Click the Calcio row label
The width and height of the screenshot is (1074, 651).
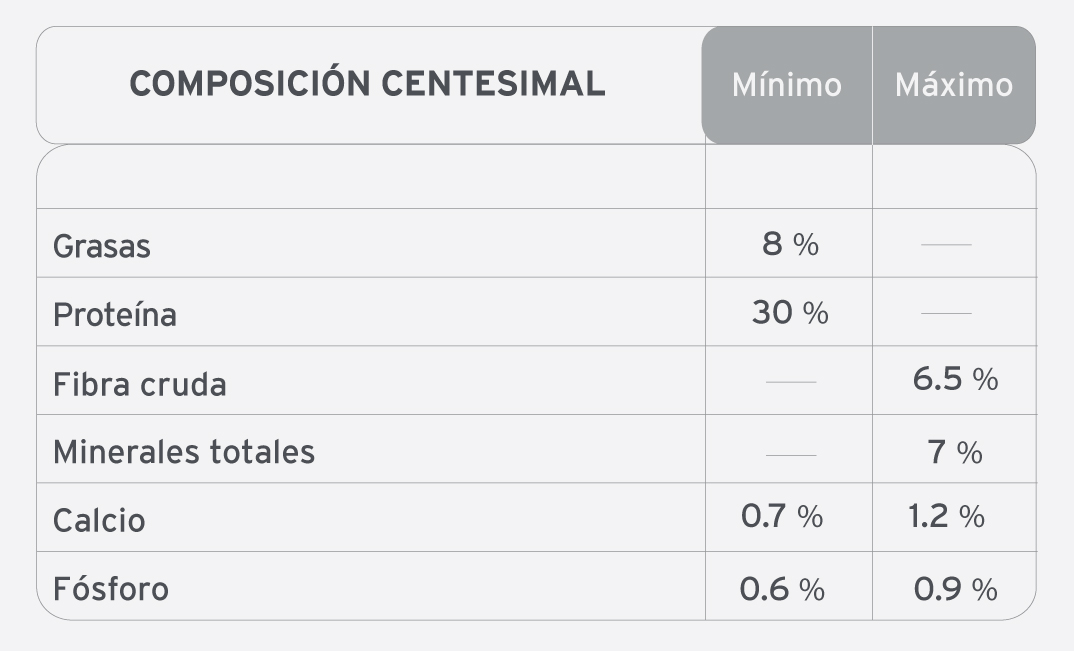point(99,520)
